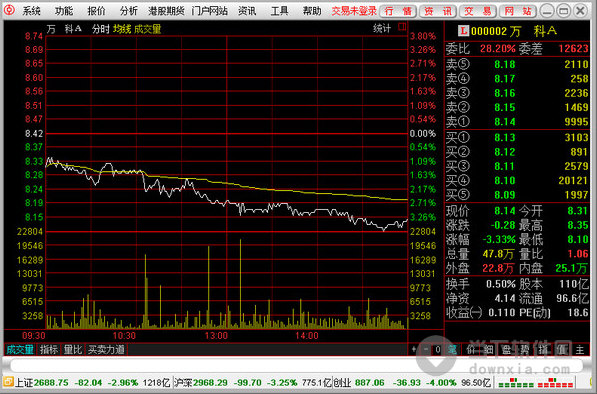Click the 行情 button

pyautogui.click(x=398, y=11)
